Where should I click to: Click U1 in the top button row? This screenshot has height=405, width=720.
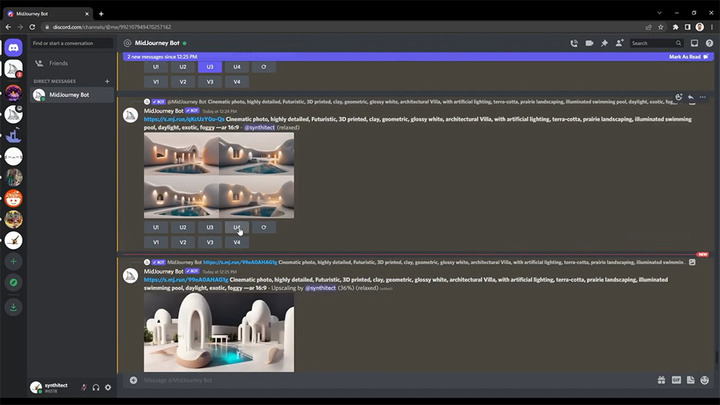click(x=156, y=67)
